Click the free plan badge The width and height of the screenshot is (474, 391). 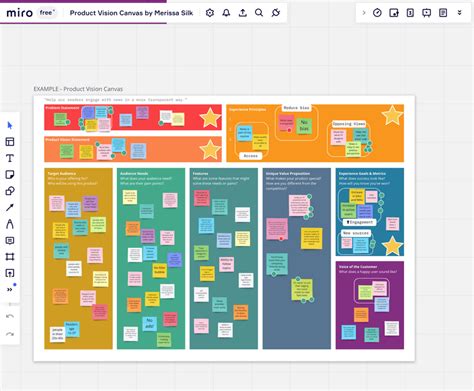coord(46,13)
